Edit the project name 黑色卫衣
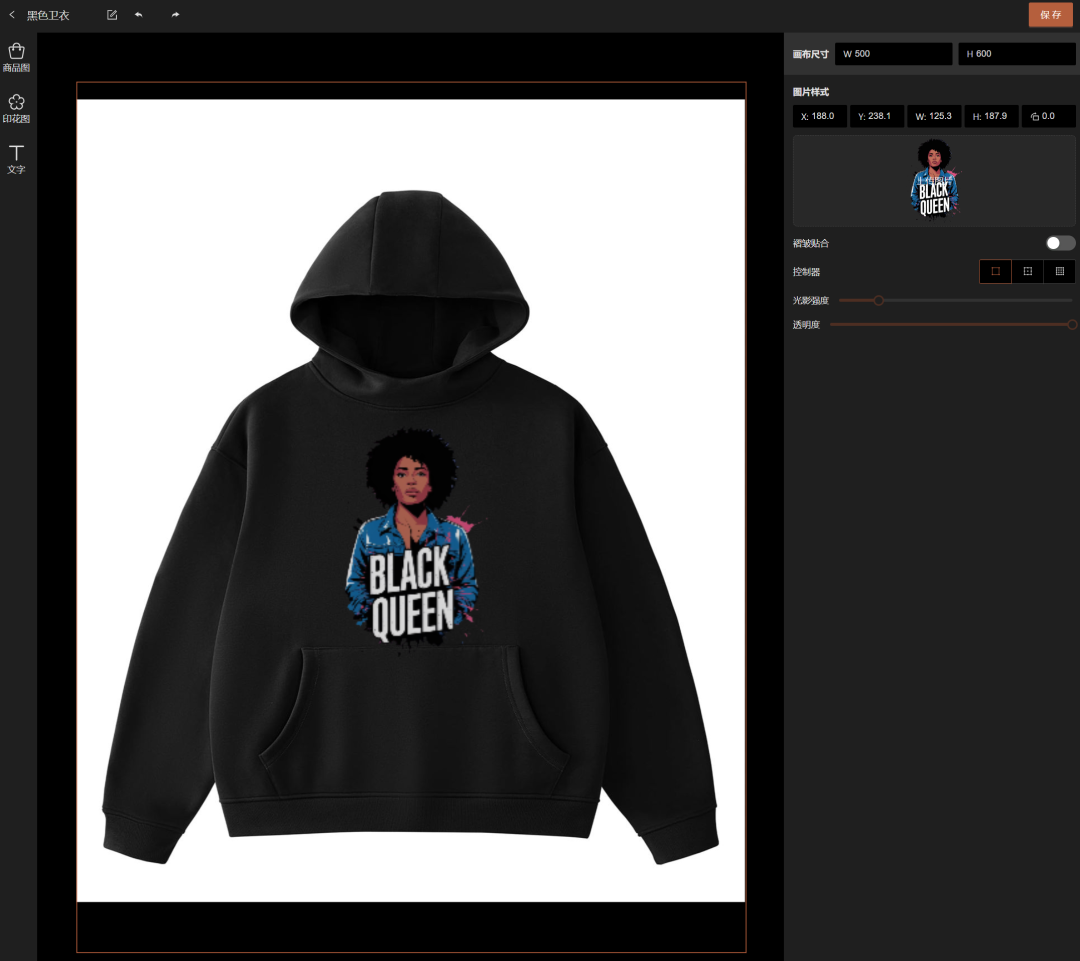 point(112,14)
